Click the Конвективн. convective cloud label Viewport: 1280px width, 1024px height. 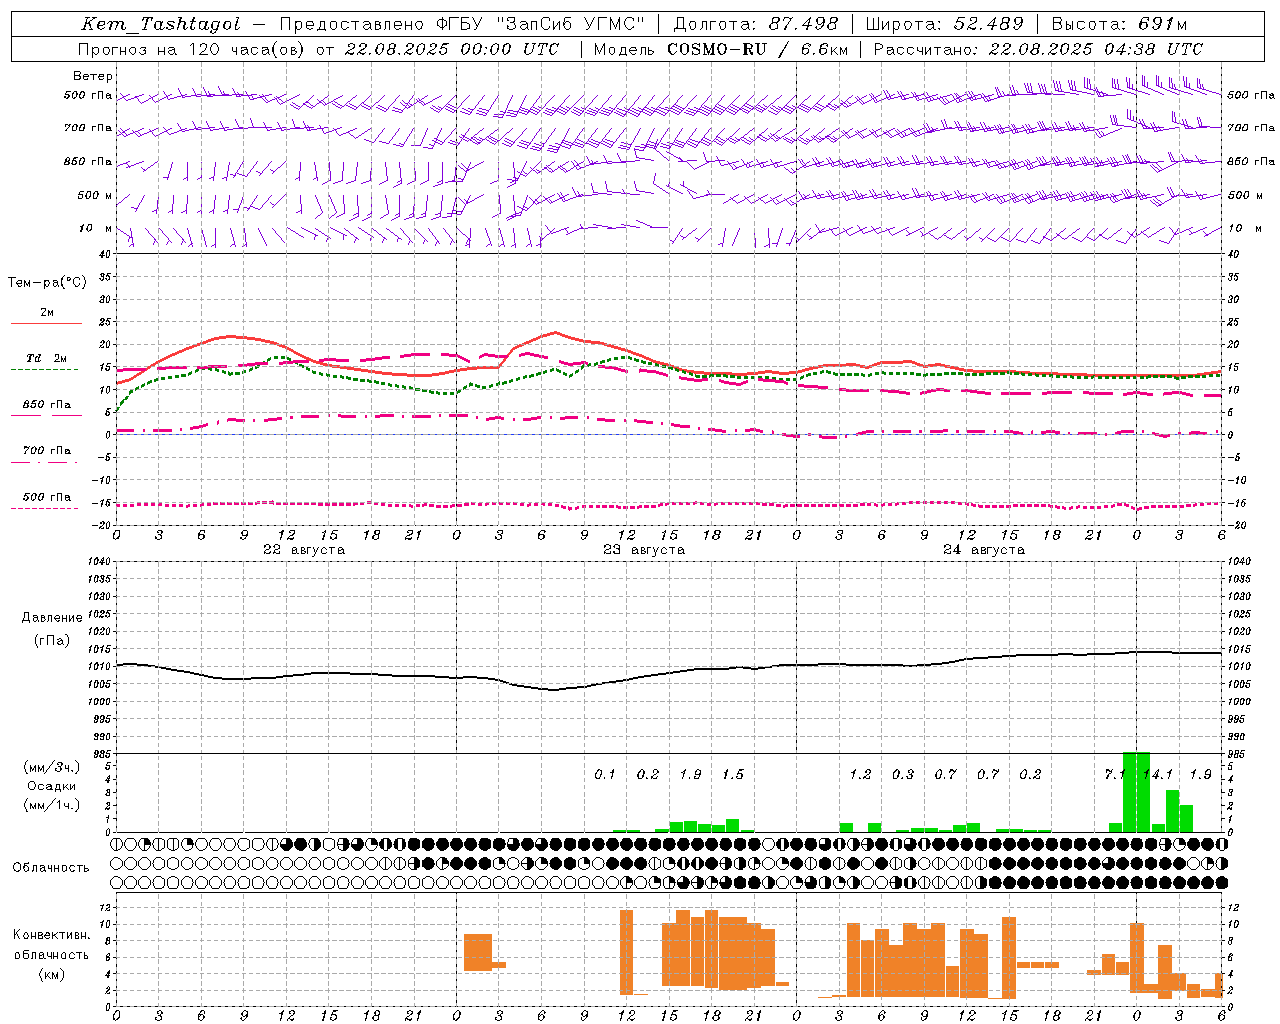point(51,935)
